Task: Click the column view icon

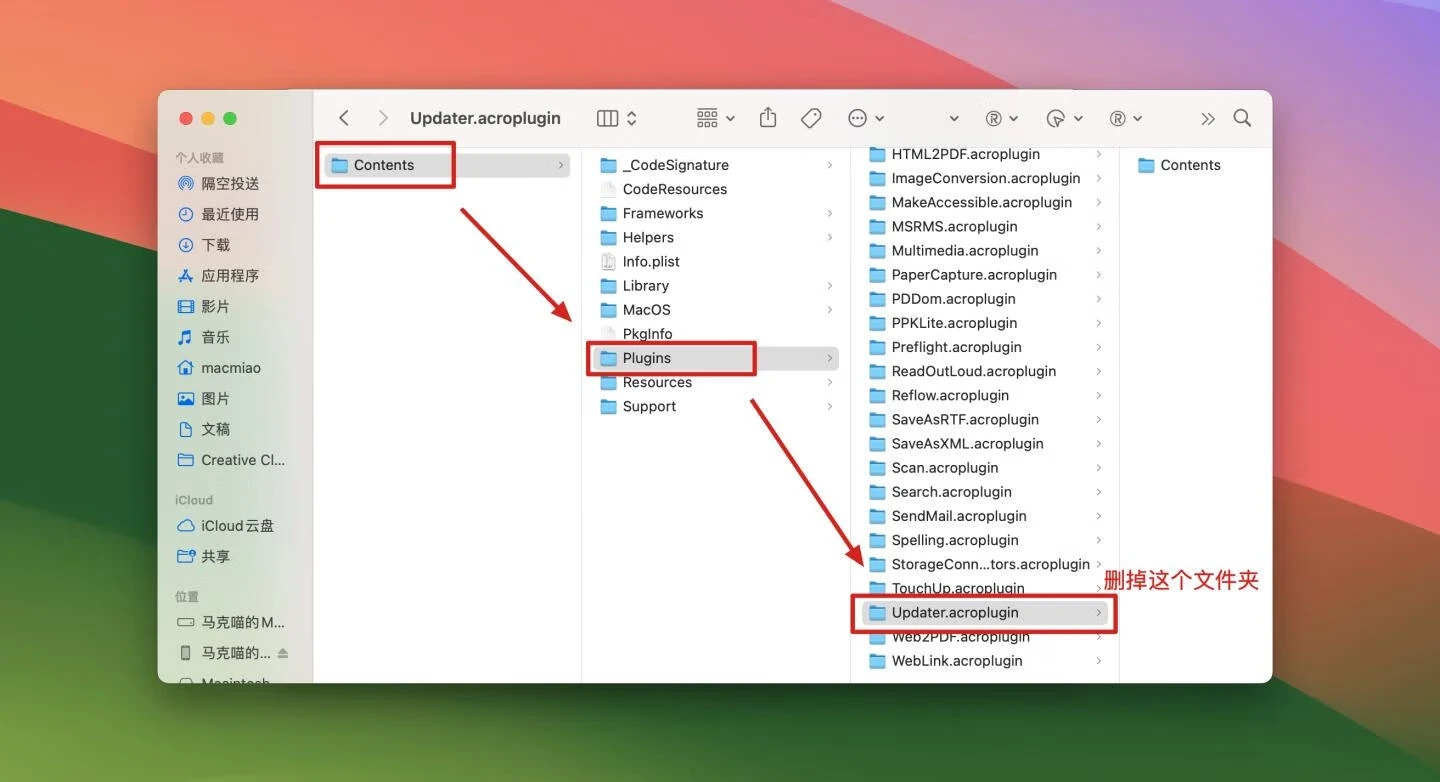Action: (x=607, y=118)
